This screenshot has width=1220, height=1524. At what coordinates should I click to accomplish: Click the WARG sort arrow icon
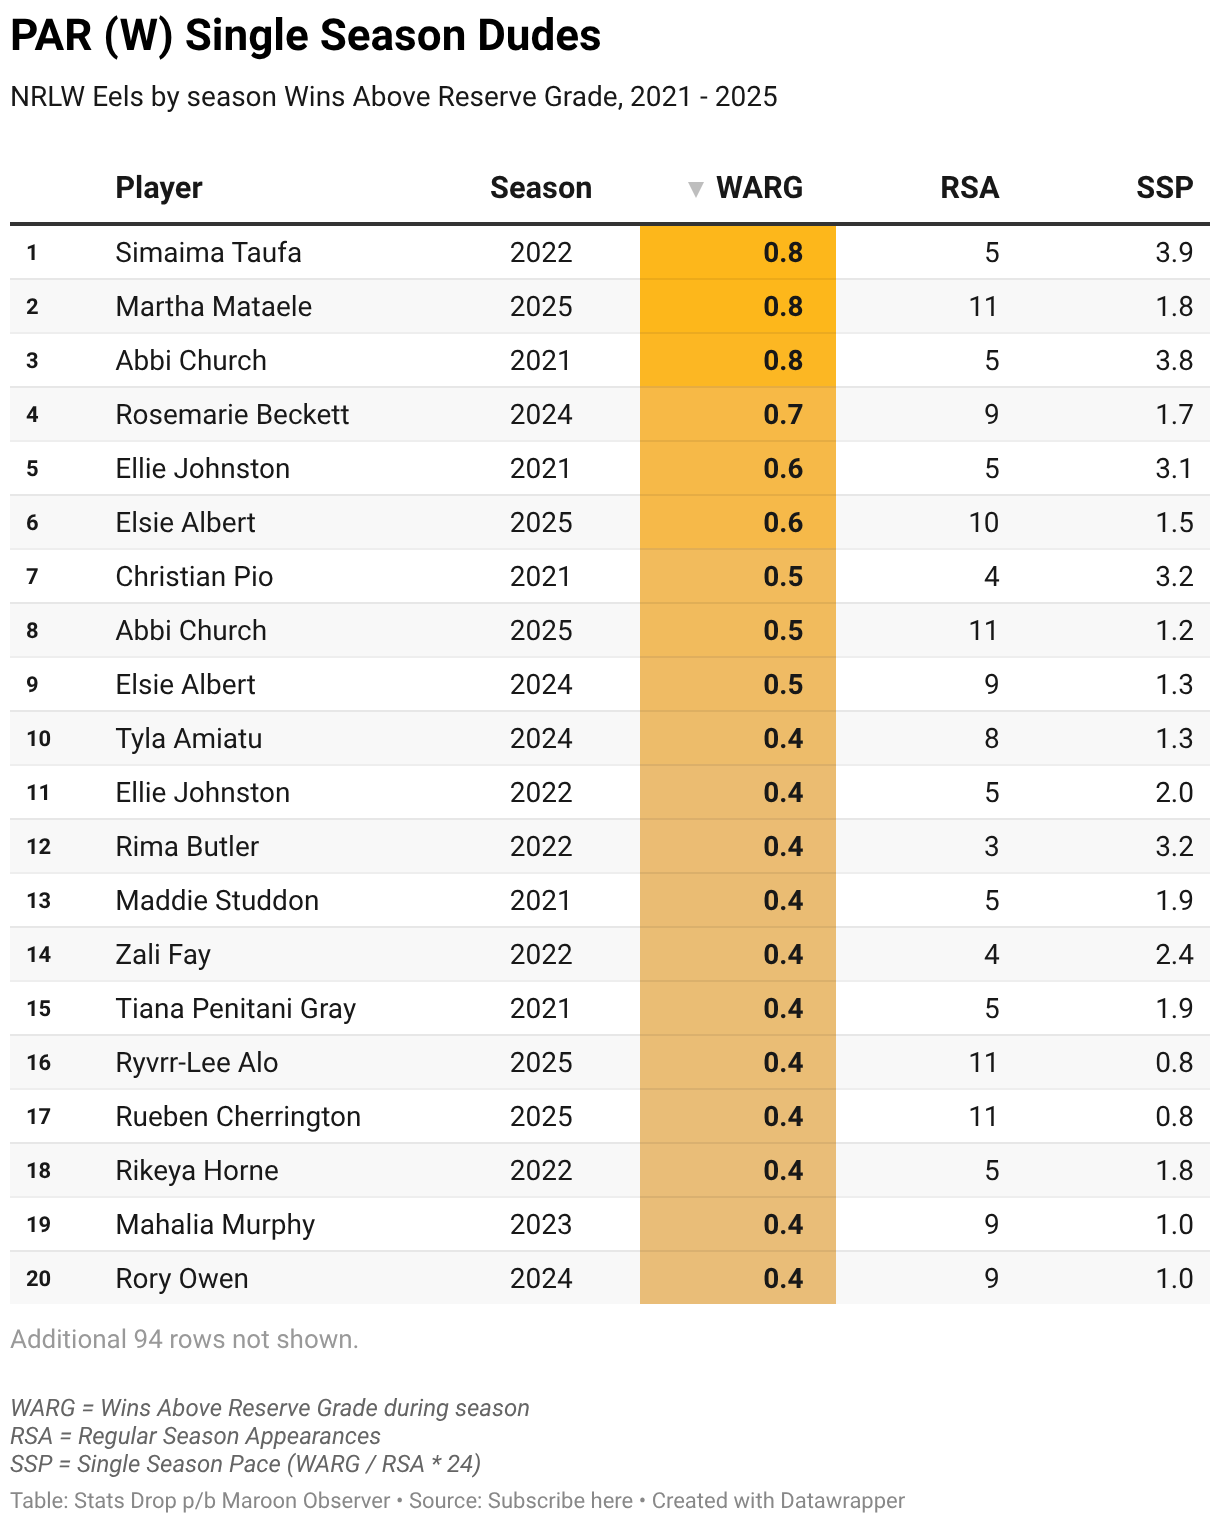(696, 189)
